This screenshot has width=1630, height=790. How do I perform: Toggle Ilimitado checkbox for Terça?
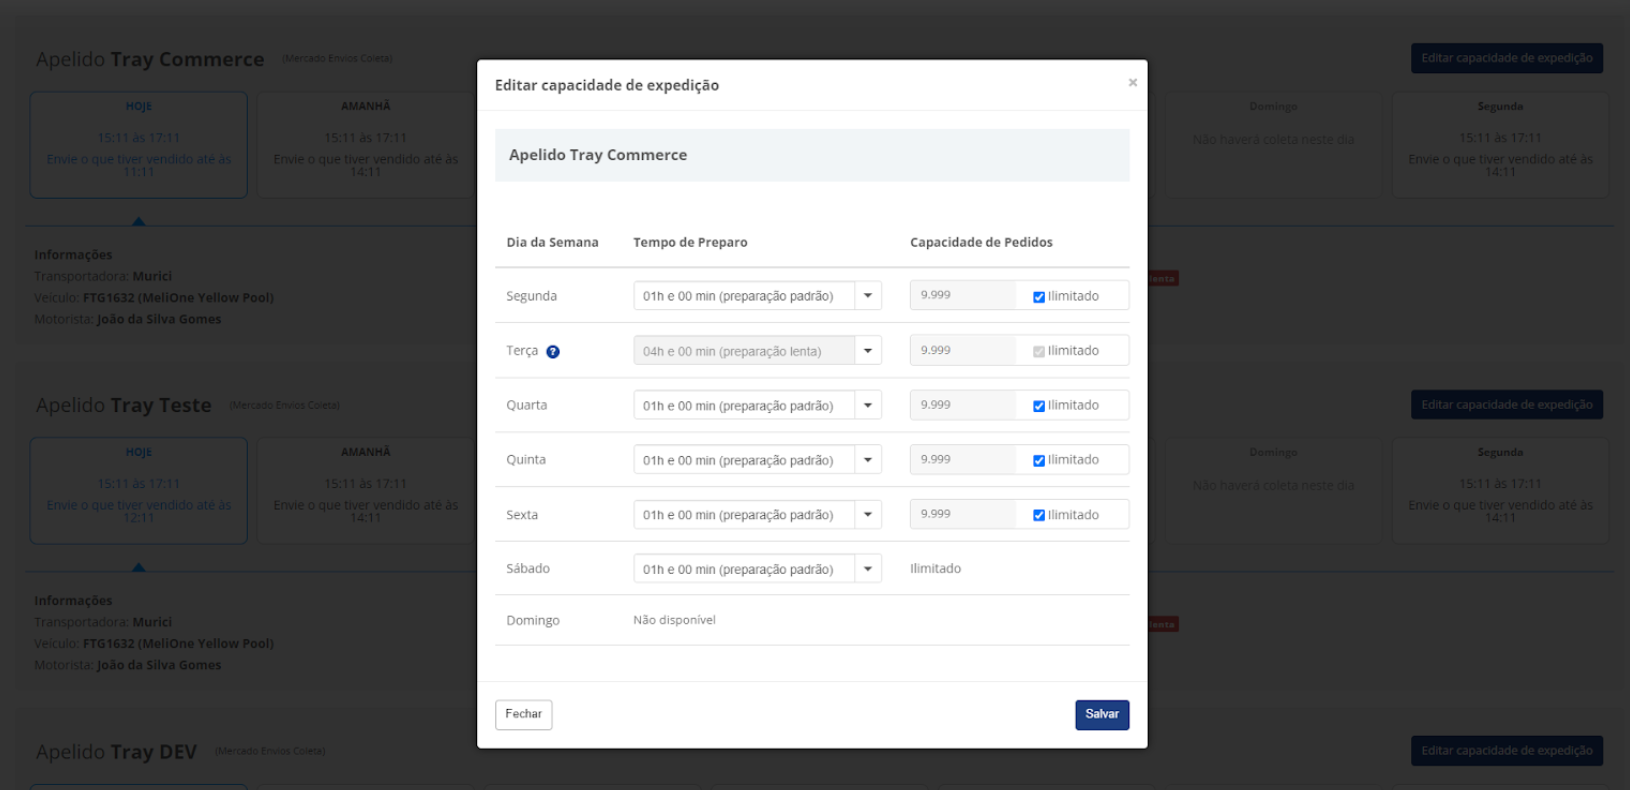point(1039,352)
